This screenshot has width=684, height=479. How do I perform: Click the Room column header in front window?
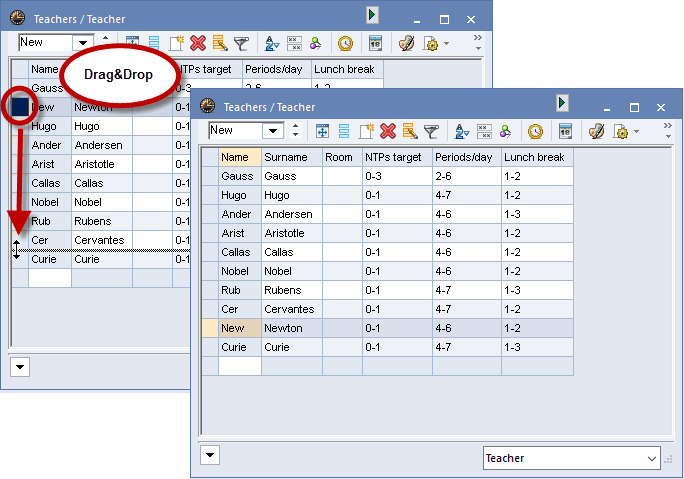point(342,157)
